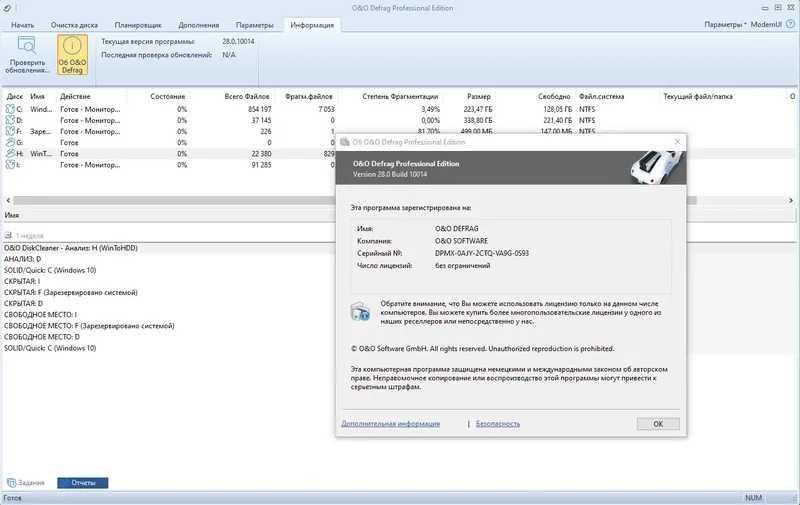Select report 'O&O DiskCleaner - Анализ: H (WinToHDD)'

point(71,248)
